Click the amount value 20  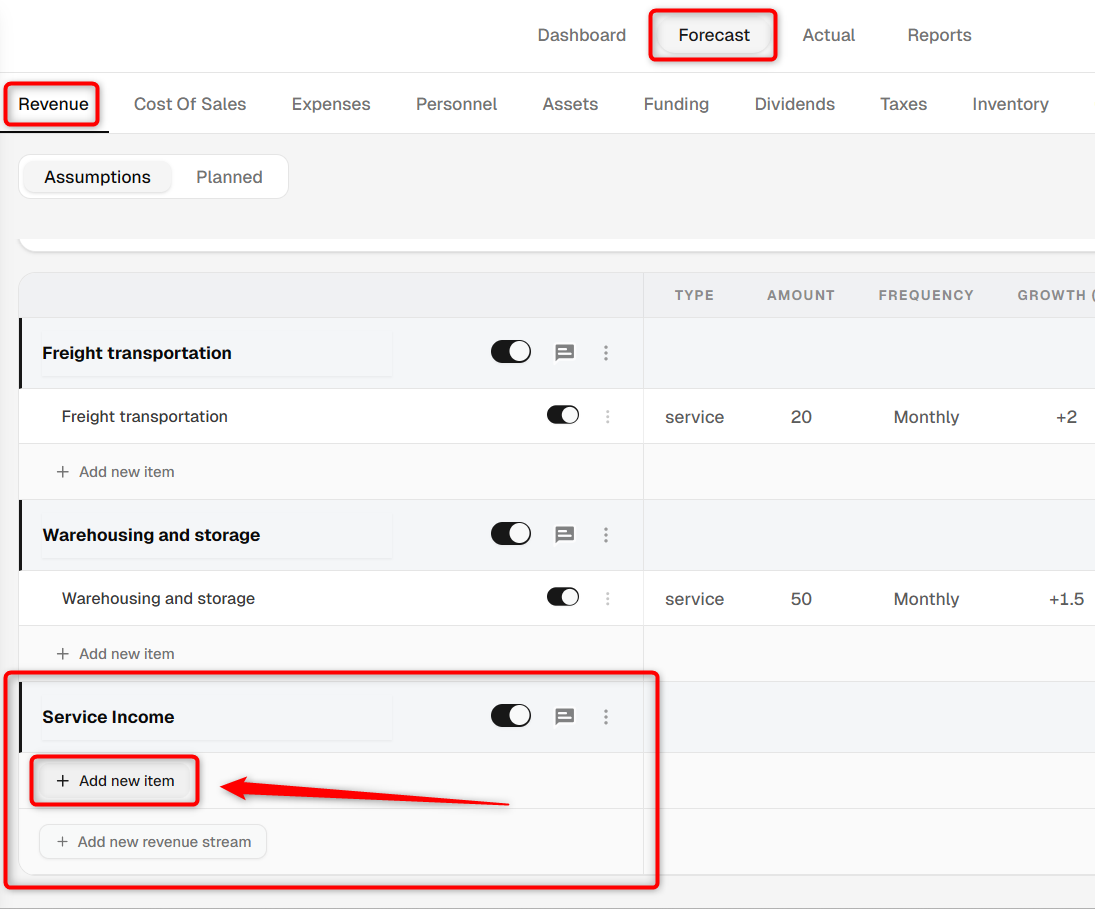[801, 417]
